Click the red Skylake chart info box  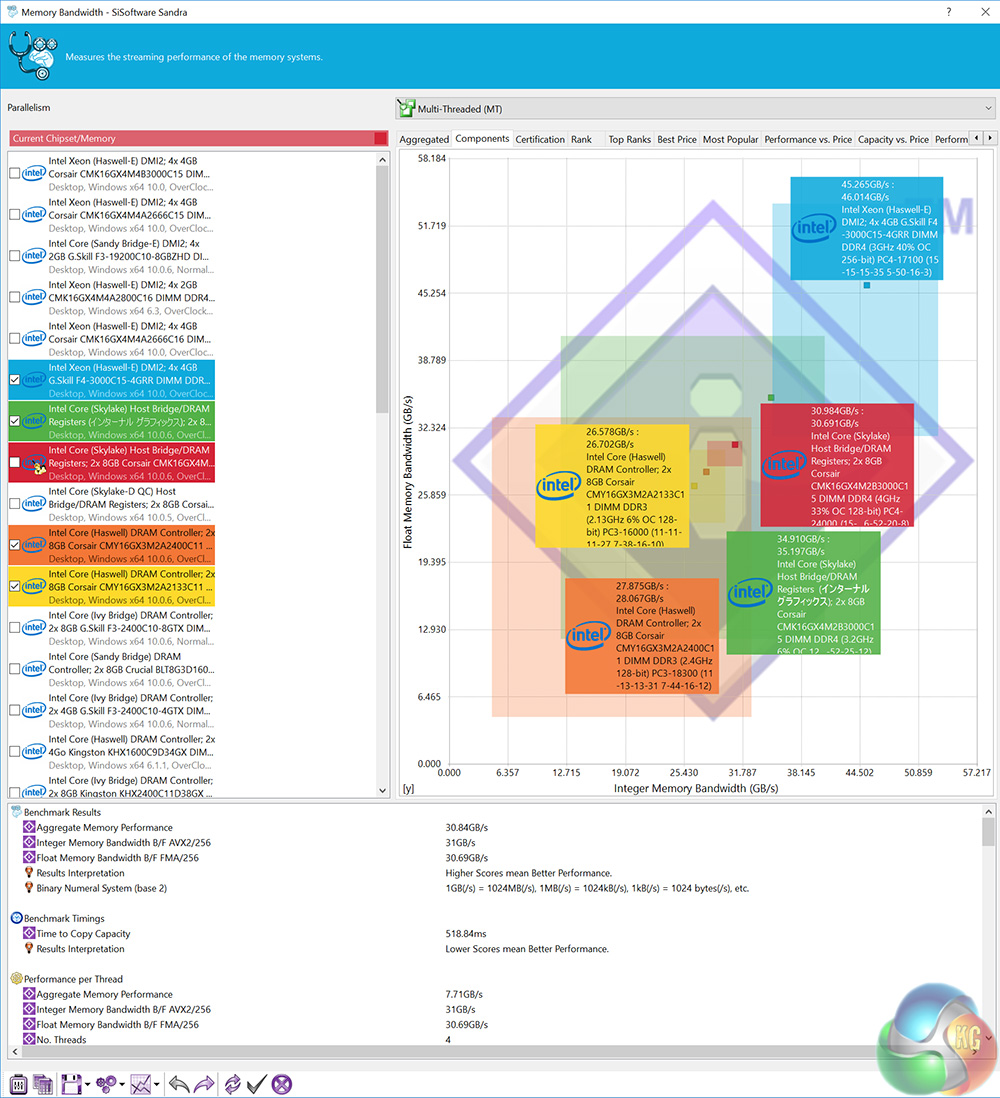(838, 465)
